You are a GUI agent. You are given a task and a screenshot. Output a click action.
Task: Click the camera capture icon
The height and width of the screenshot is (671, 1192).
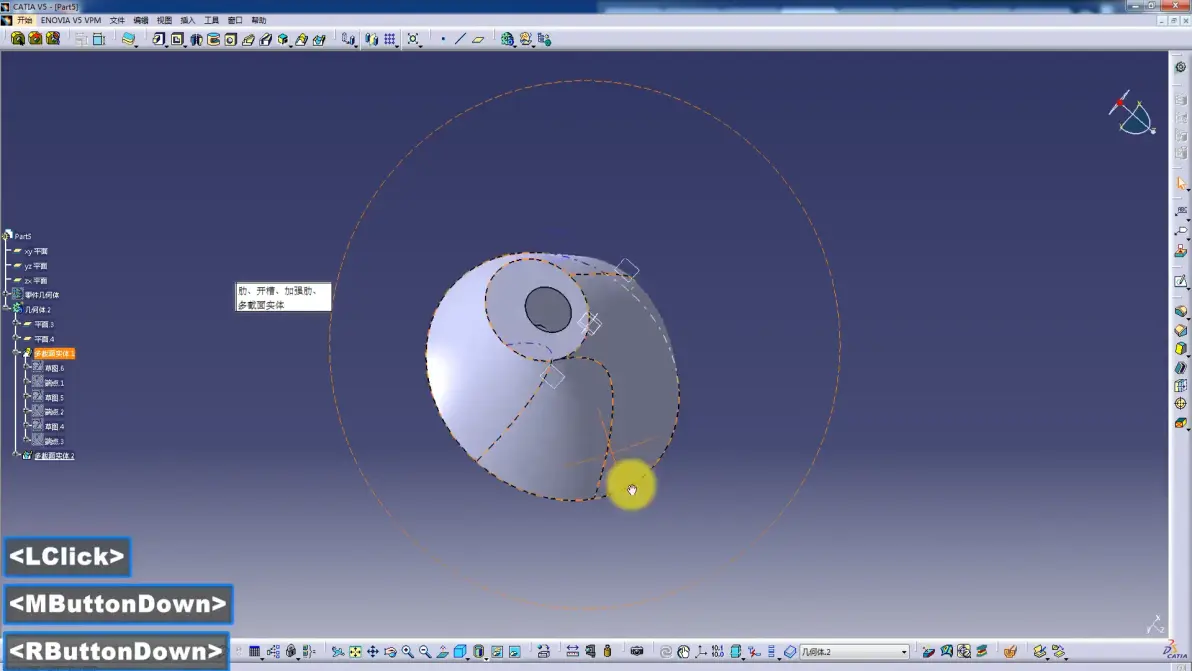tap(637, 652)
